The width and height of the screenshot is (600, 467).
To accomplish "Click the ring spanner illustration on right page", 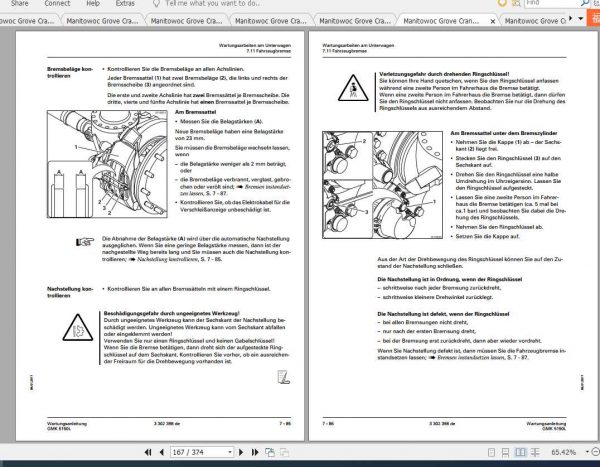I will [382, 185].
